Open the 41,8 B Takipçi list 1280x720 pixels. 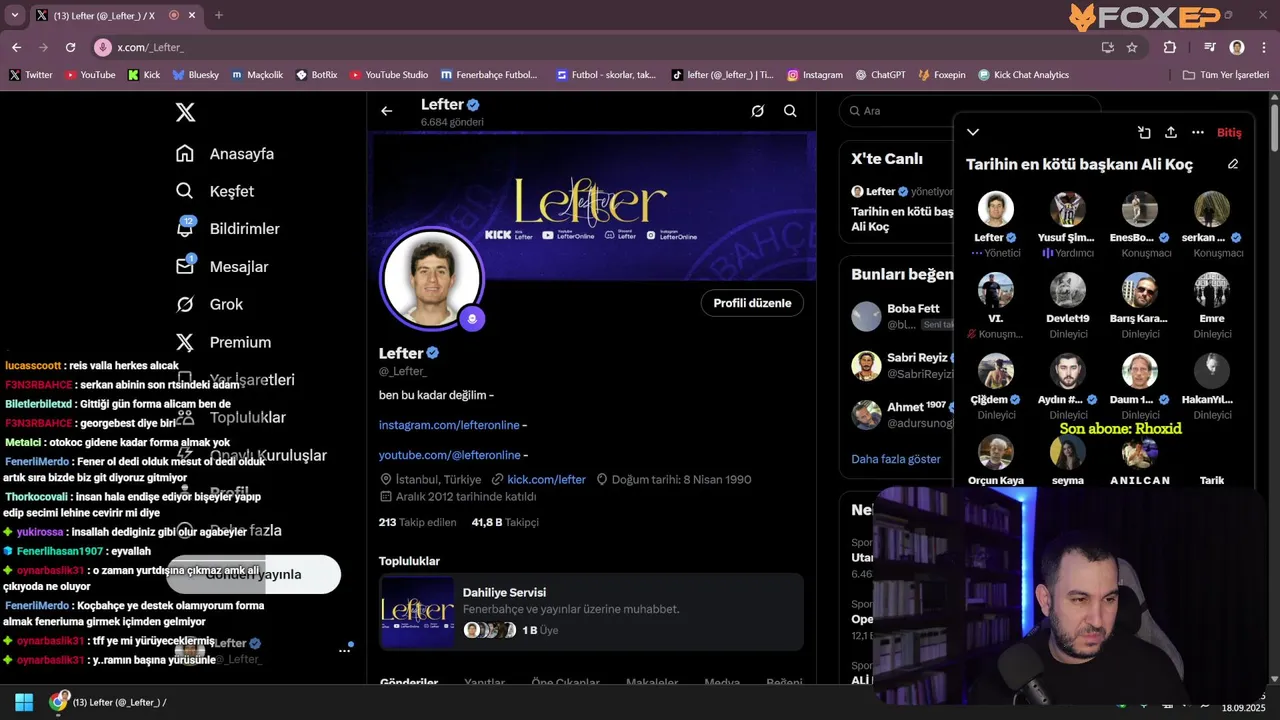(505, 522)
